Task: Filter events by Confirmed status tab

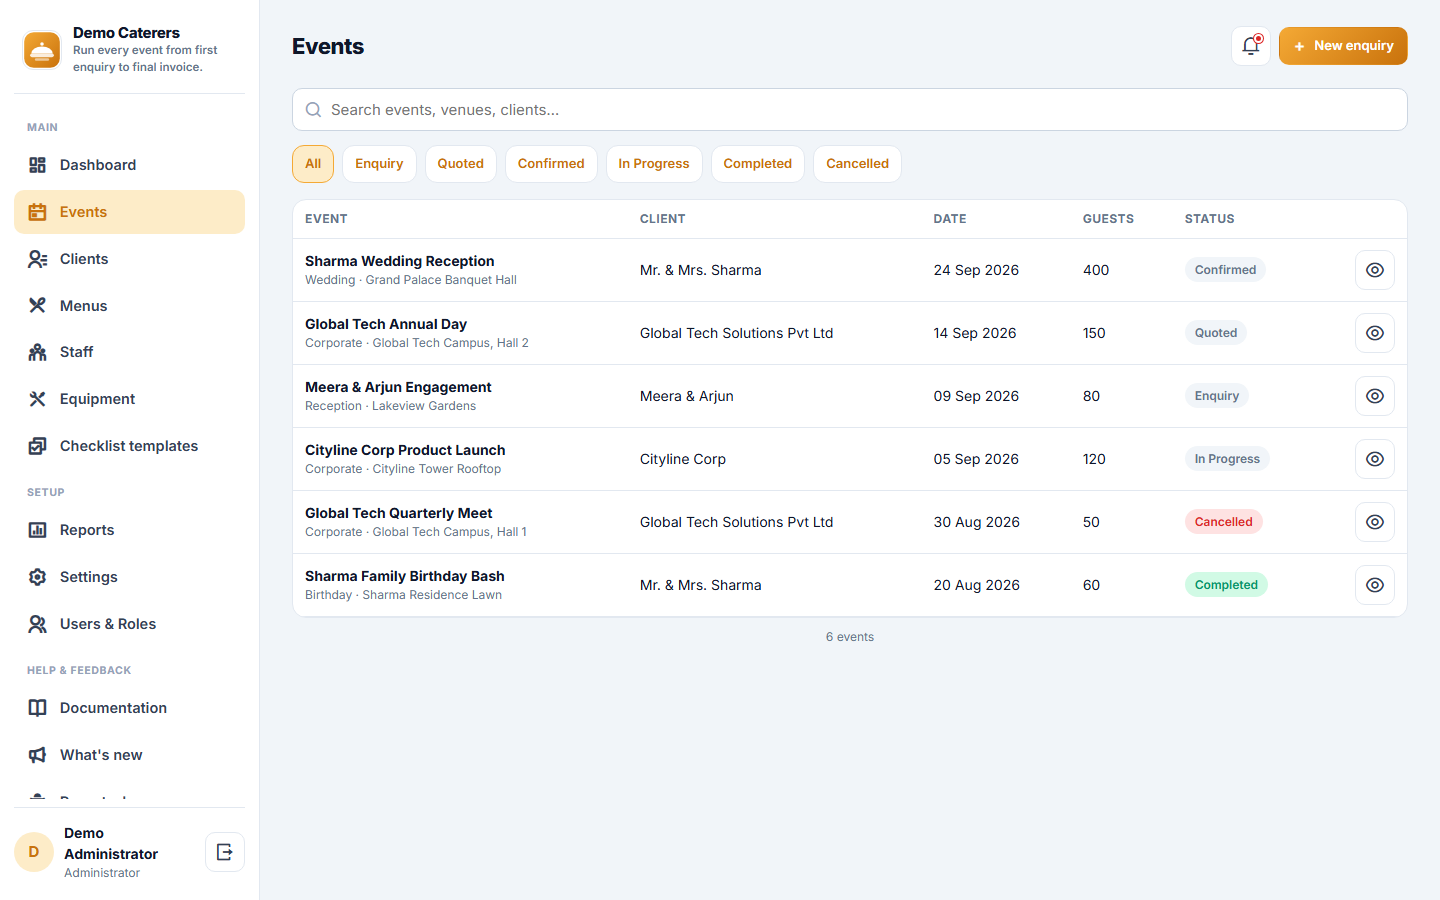Action: [x=551, y=164]
